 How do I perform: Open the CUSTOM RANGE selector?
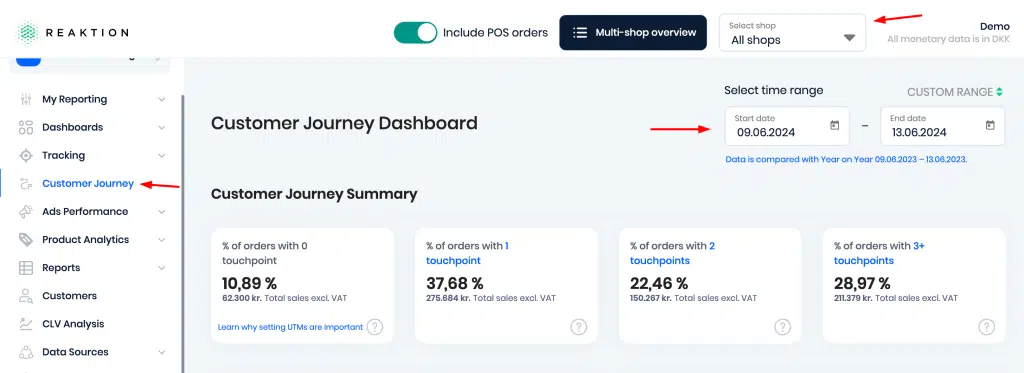pyautogui.click(x=955, y=92)
